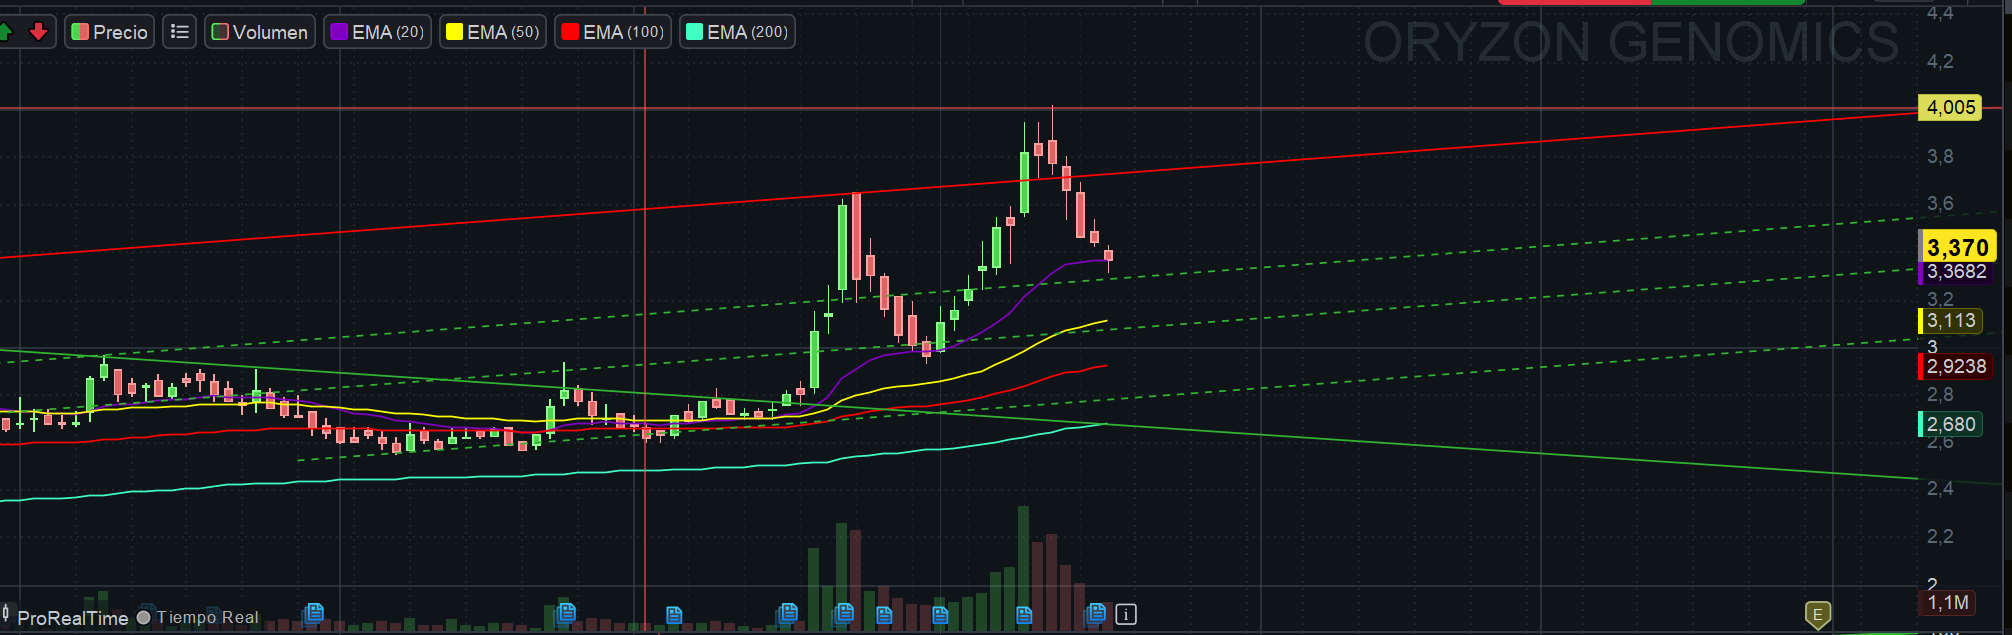The height and width of the screenshot is (635, 2012).
Task: Click the E event marker badge
Action: 1818,615
